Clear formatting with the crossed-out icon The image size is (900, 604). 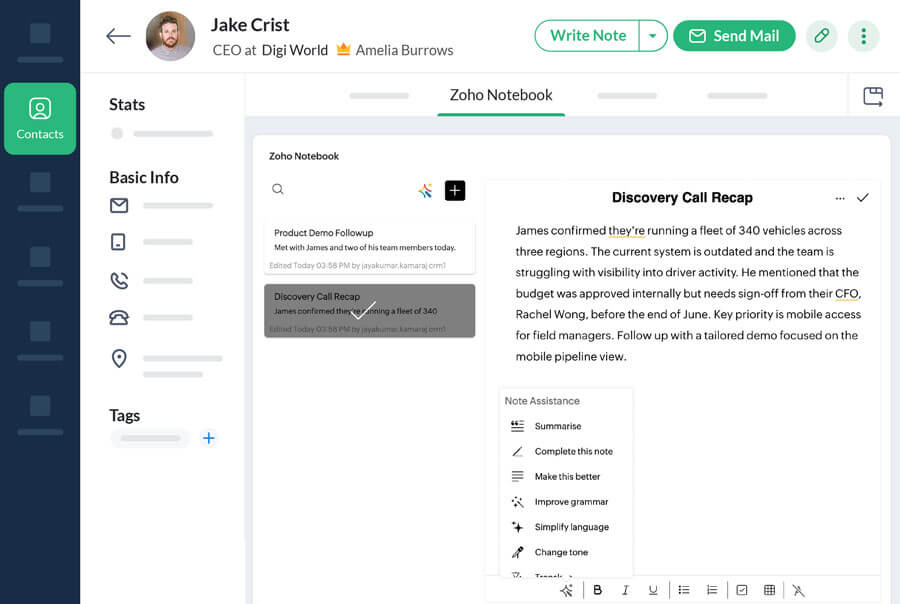tap(798, 590)
